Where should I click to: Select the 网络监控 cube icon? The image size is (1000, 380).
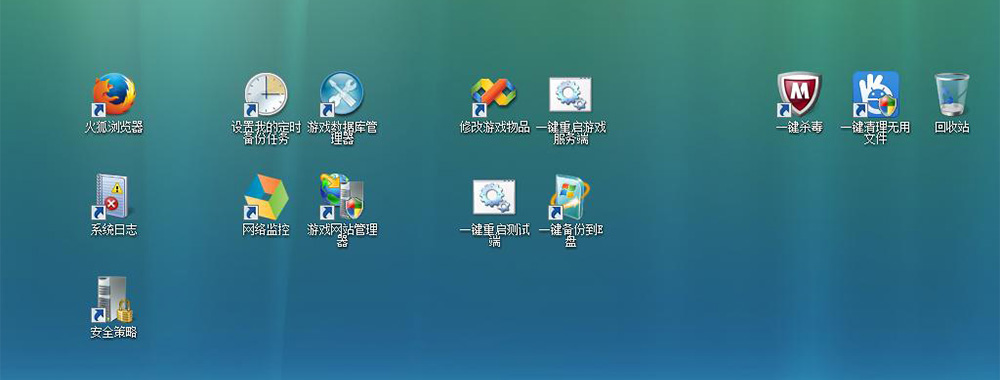click(266, 197)
